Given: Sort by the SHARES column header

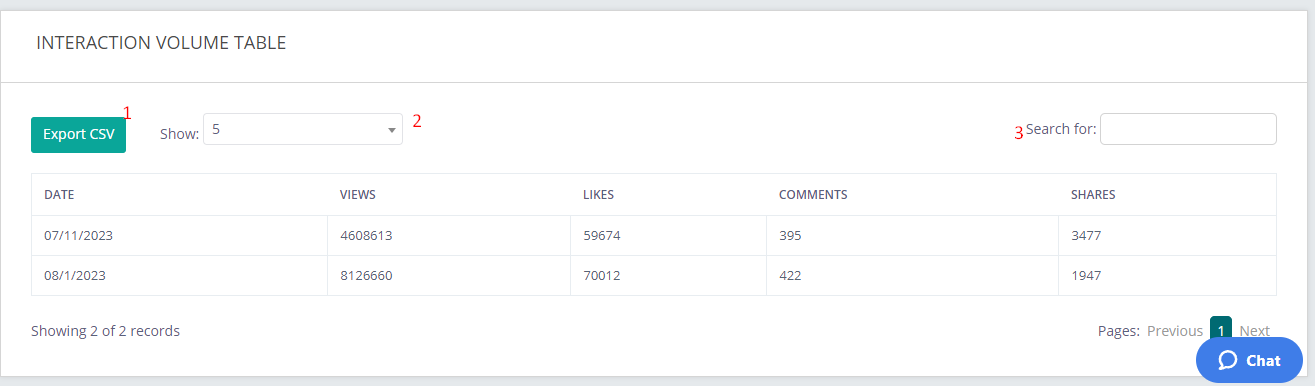Looking at the screenshot, I should 1093,195.
